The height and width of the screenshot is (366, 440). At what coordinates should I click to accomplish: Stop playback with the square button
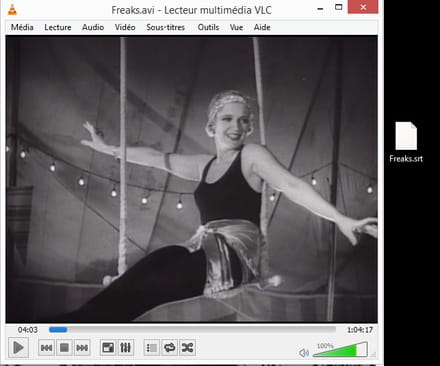[x=64, y=348]
